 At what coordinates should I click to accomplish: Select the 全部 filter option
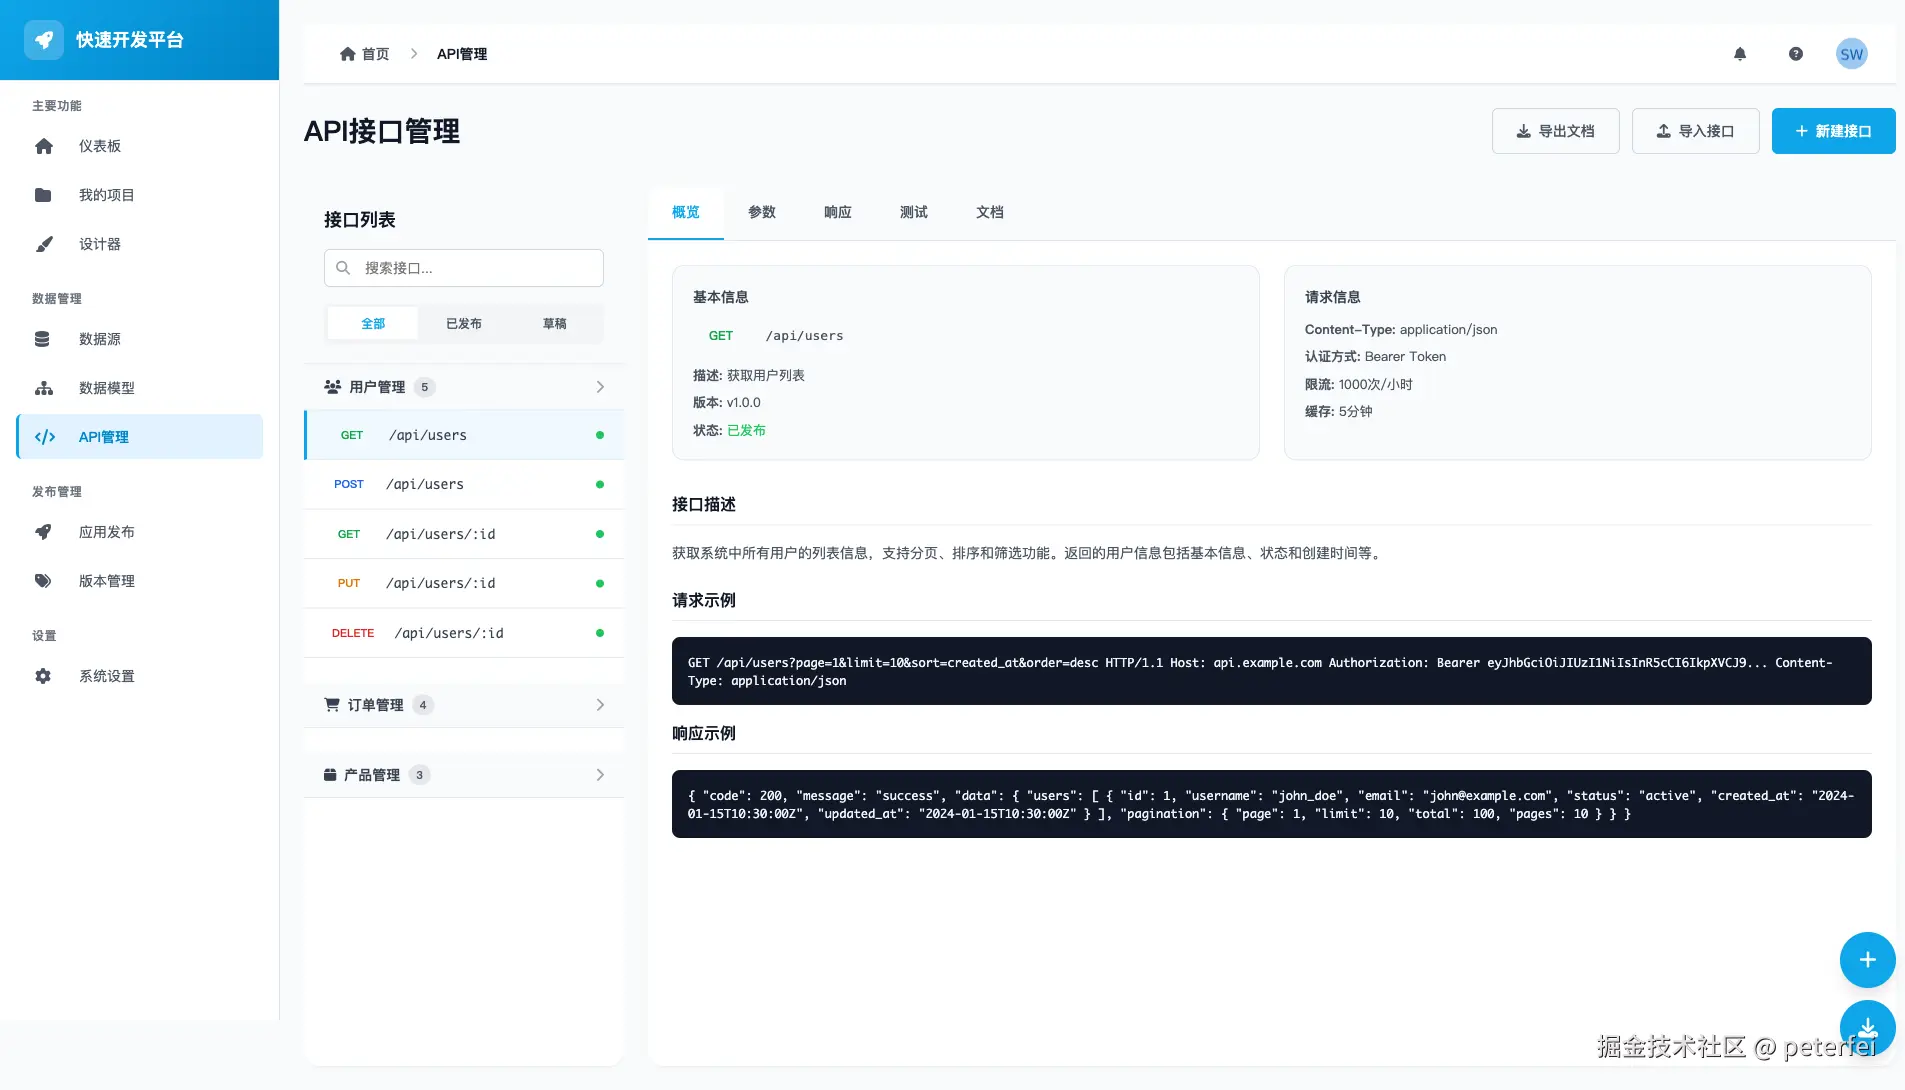tap(372, 323)
